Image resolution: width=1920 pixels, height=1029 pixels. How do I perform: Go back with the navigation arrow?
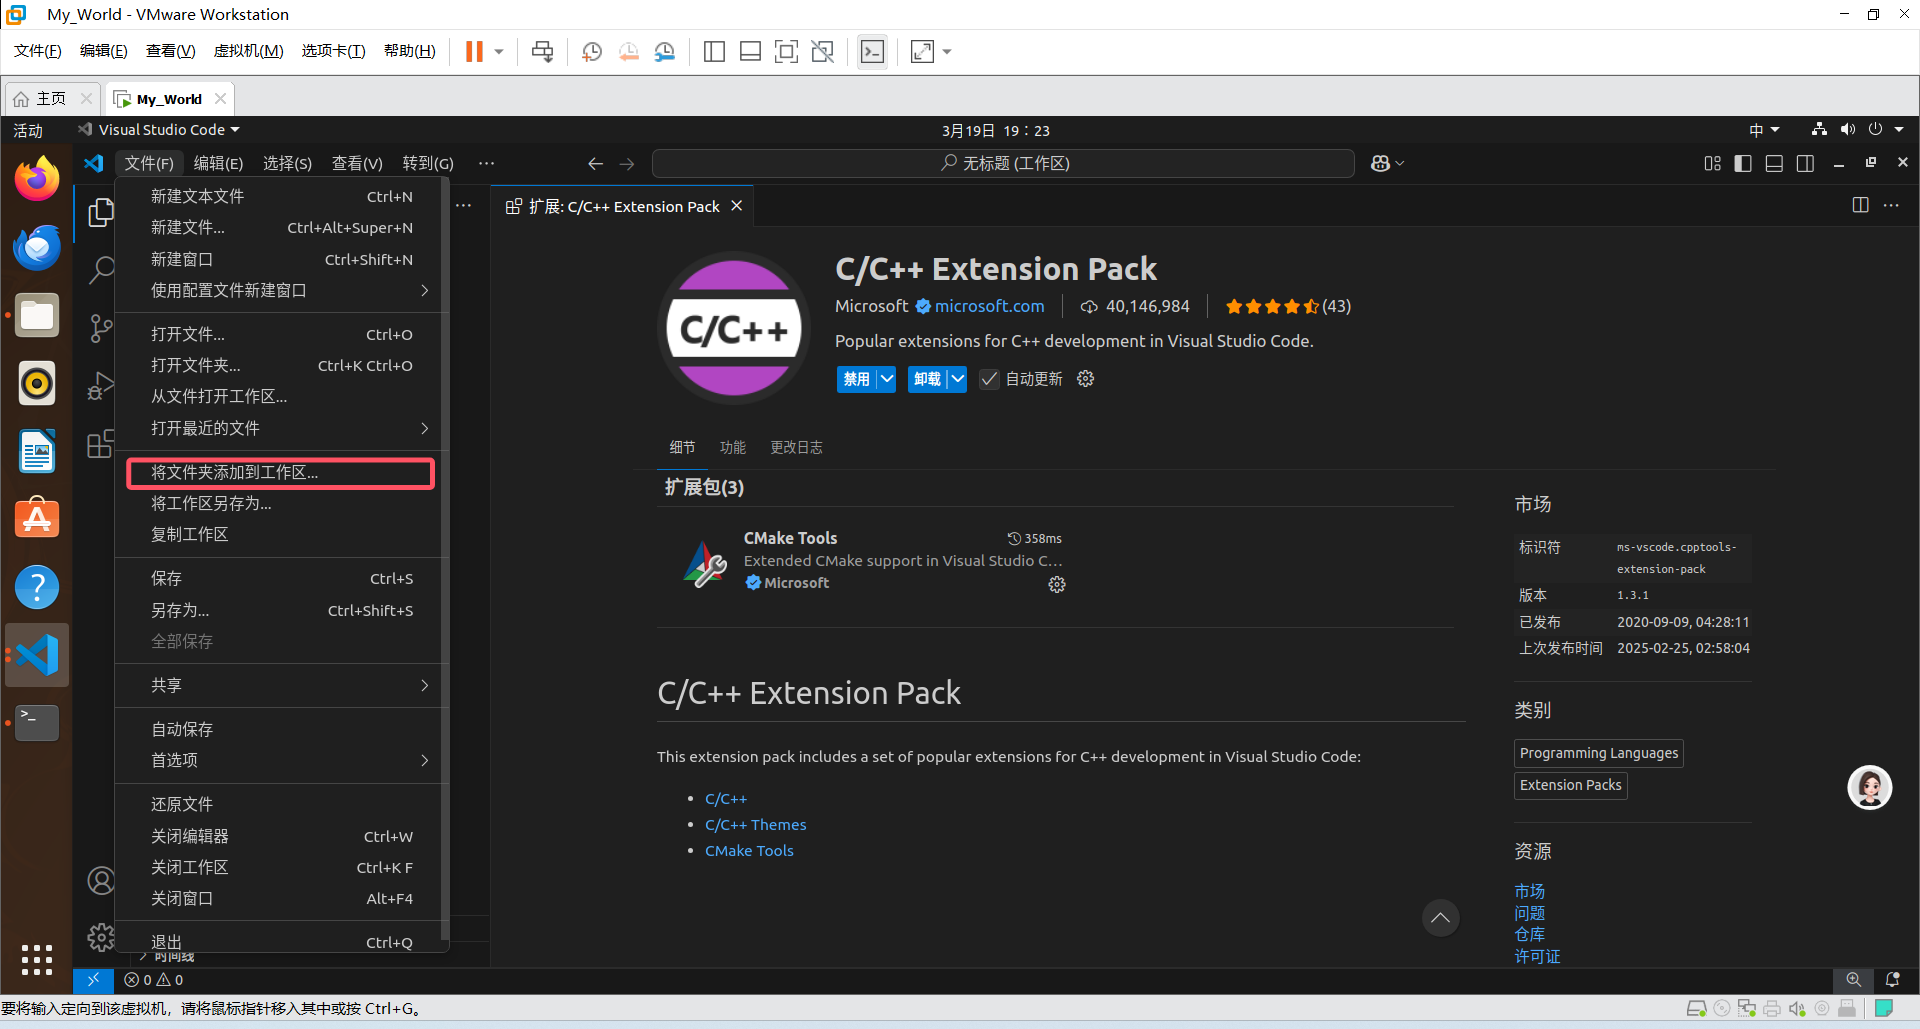point(595,163)
